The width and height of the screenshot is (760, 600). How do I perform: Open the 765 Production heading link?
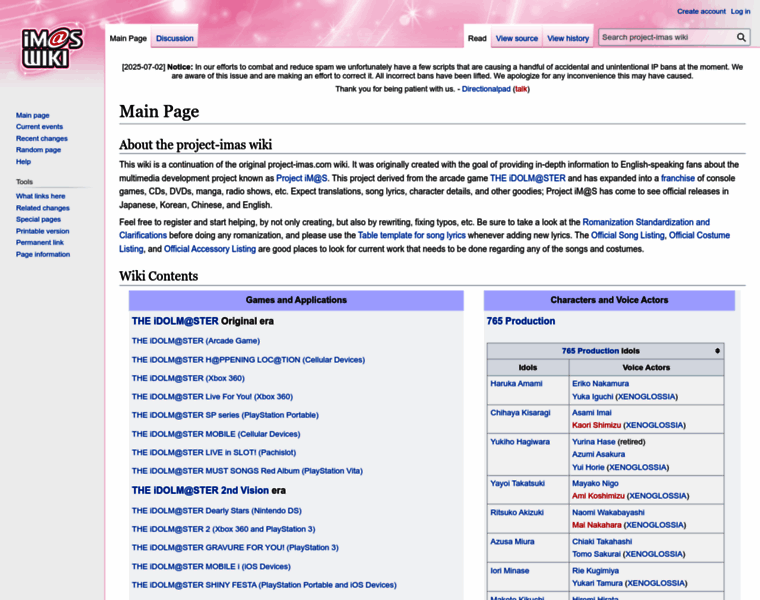[521, 321]
